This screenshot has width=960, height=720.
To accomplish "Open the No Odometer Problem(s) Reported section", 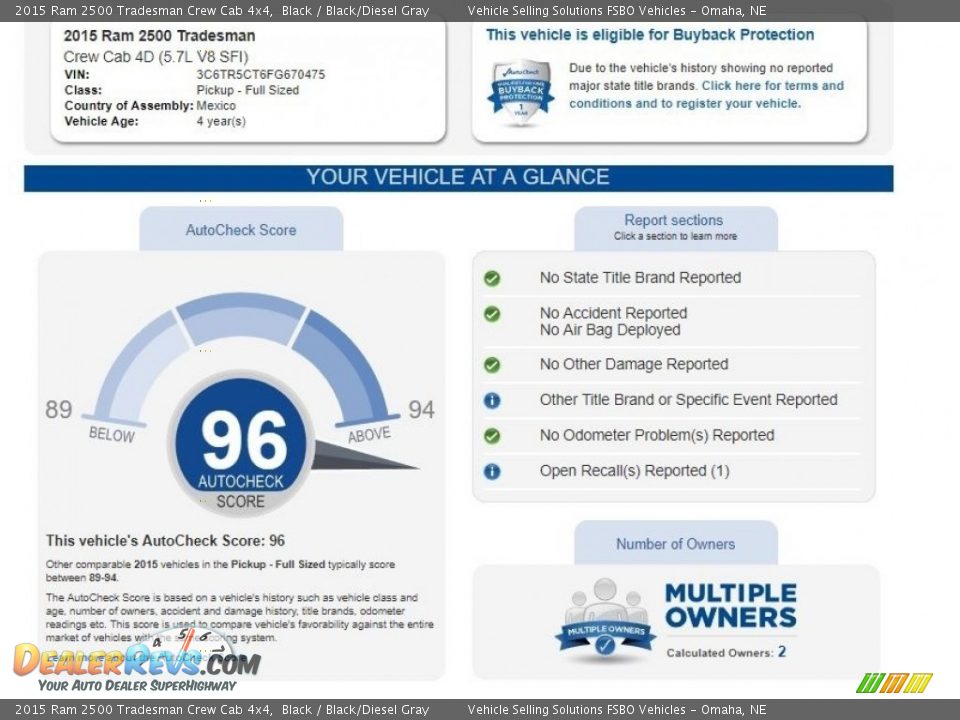I will tap(657, 435).
